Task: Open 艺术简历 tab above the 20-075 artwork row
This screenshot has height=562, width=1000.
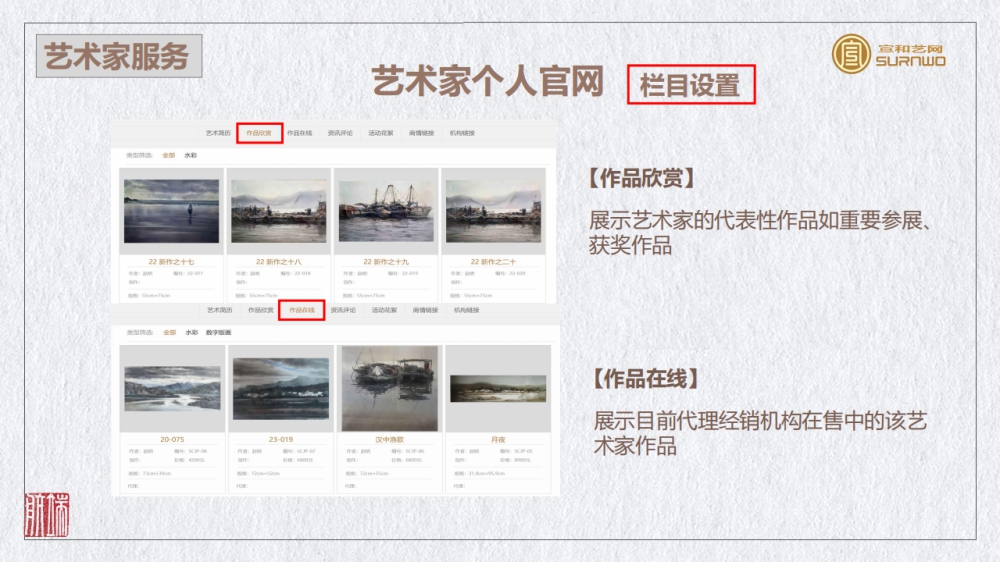Action: click(219, 310)
